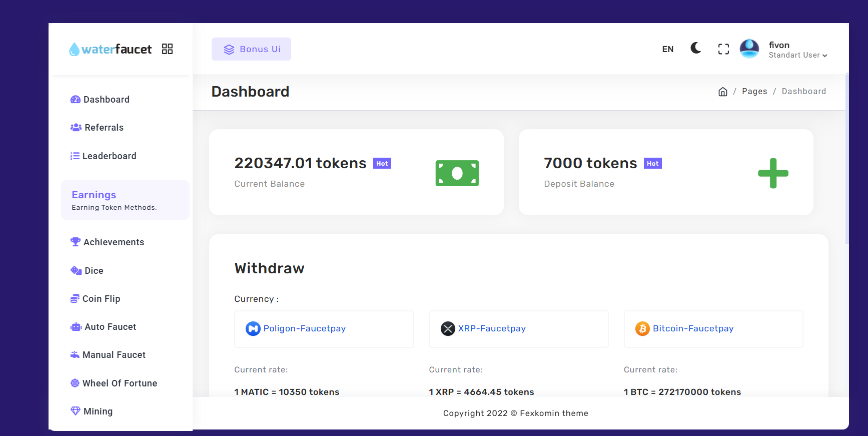
Task: Enter fullscreen using the fullscreen icon
Action: [723, 49]
